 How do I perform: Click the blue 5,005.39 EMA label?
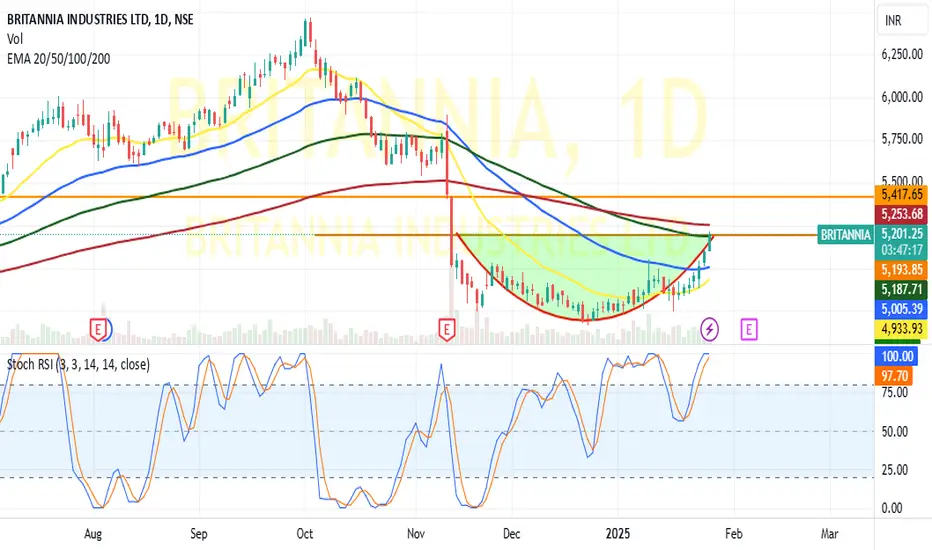tap(902, 309)
